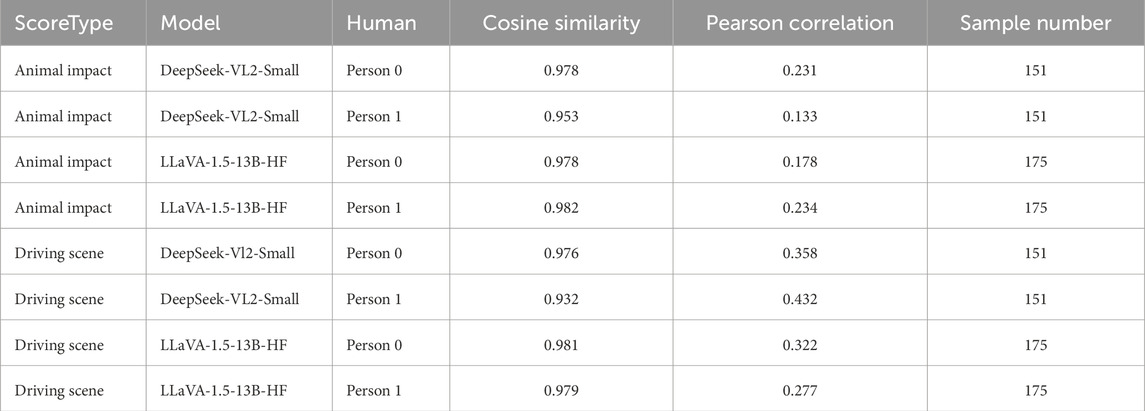This screenshot has width=1145, height=411.
Task: Click the cosine similarity value 0.981
Action: pyautogui.click(x=560, y=345)
